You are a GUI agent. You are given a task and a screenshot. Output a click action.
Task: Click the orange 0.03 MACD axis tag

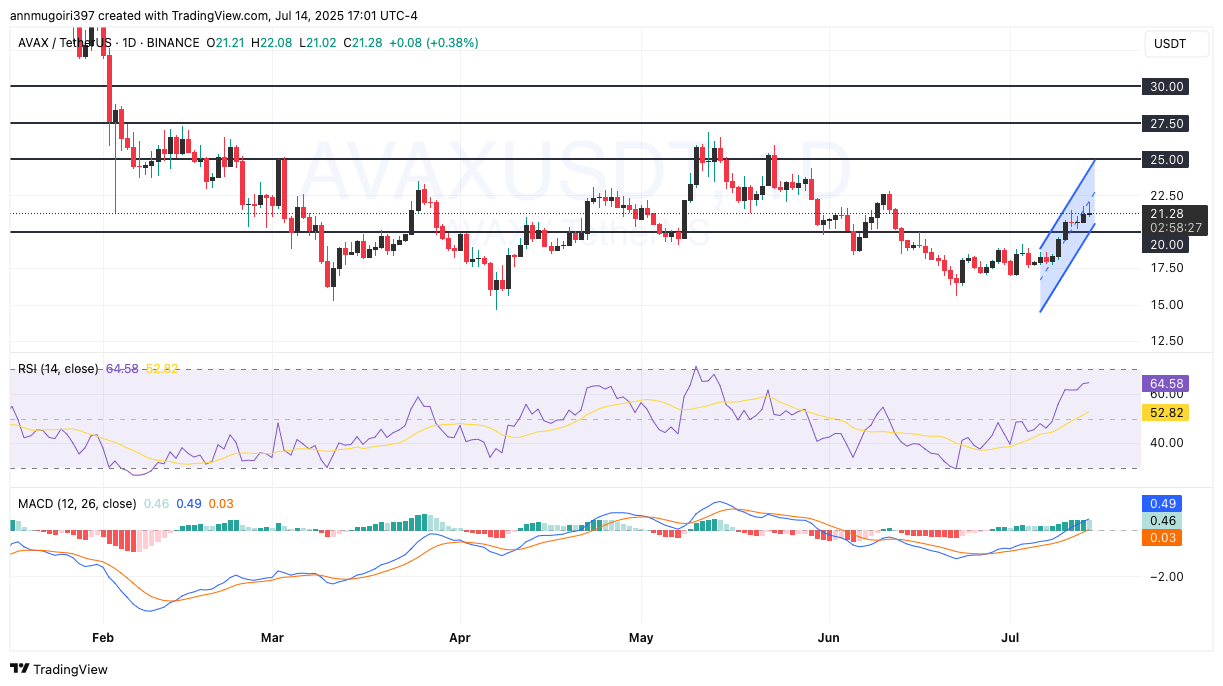(1162, 537)
